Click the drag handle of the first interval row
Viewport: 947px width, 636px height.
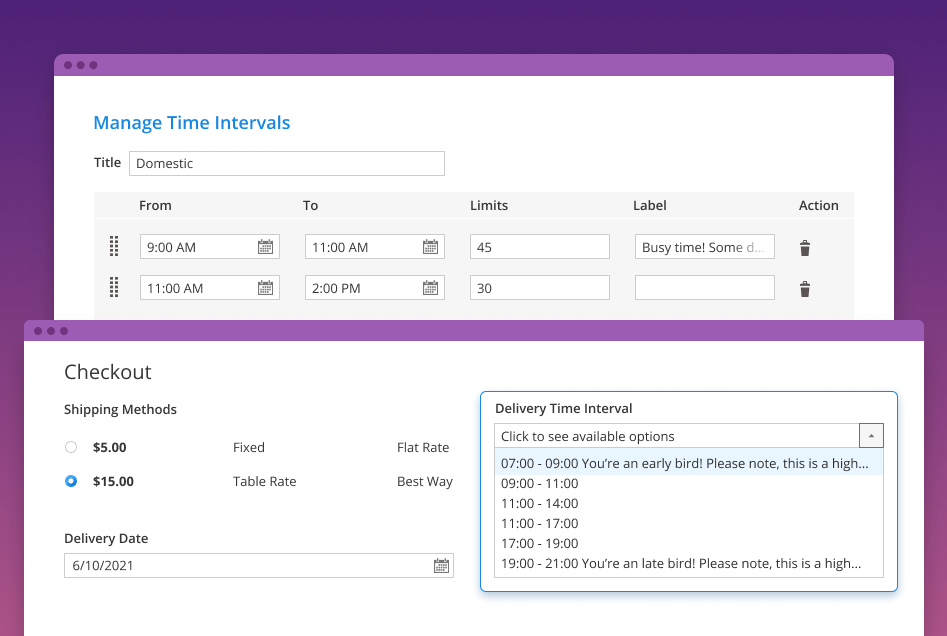[113, 246]
